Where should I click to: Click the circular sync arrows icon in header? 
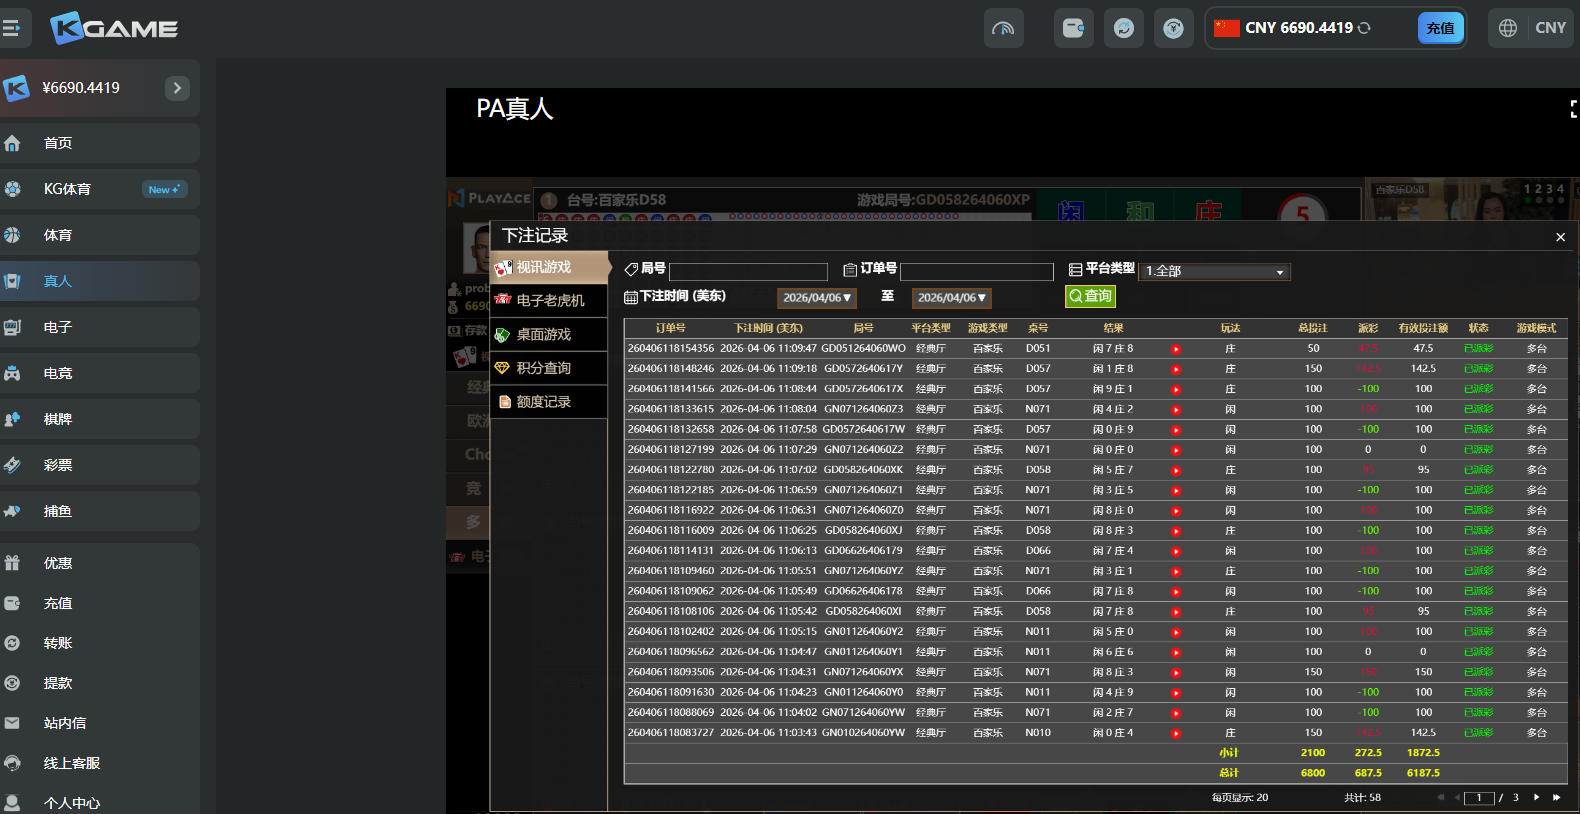1123,28
